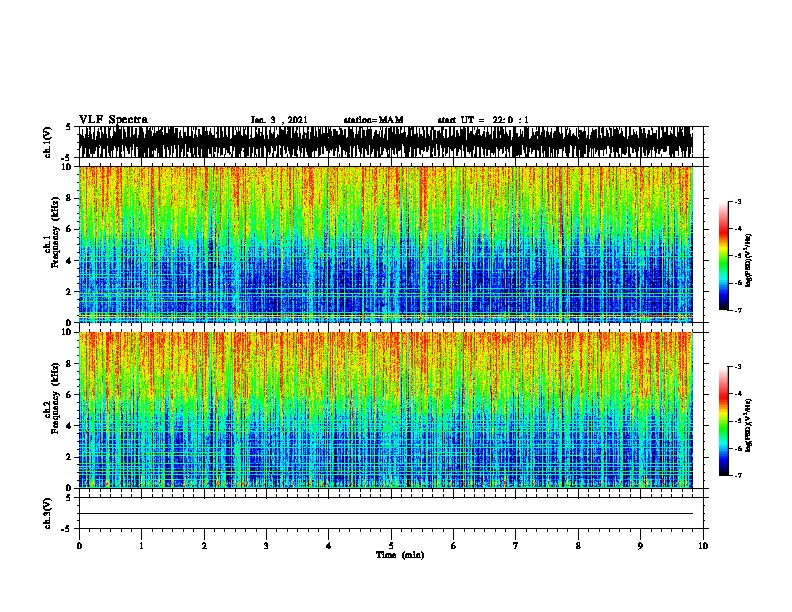Screen dimensions: 792x612
Task: Click the 'ch.3(V)' axis label
Action: (x=48, y=513)
